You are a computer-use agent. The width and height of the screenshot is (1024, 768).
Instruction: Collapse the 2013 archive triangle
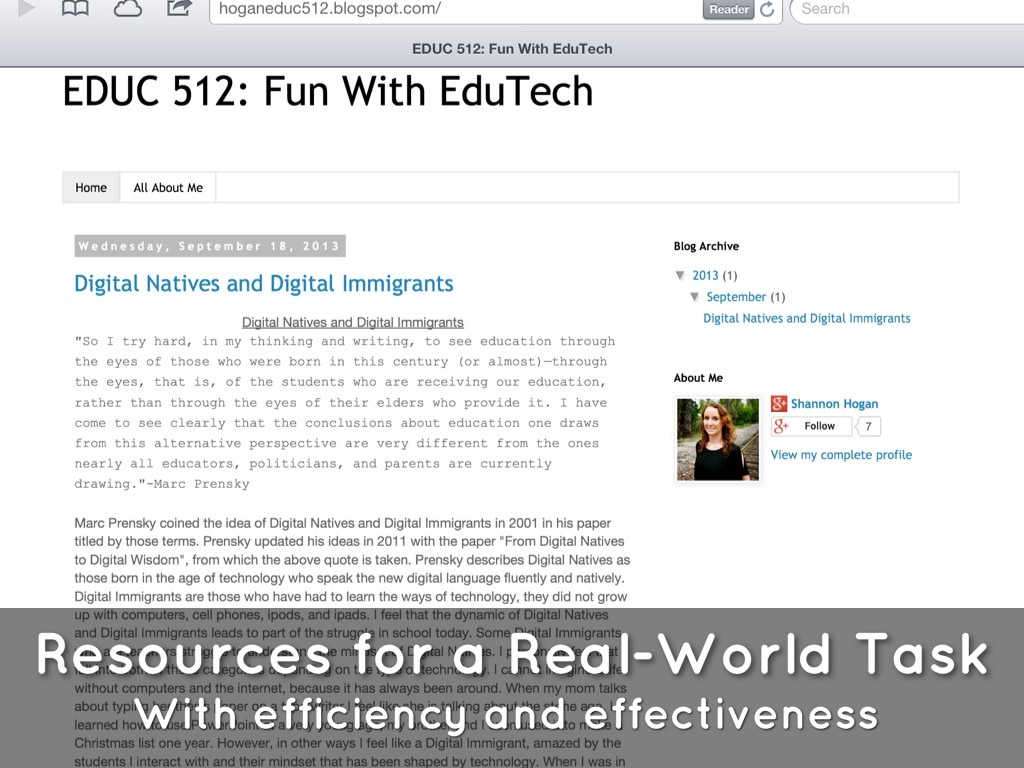click(x=681, y=275)
